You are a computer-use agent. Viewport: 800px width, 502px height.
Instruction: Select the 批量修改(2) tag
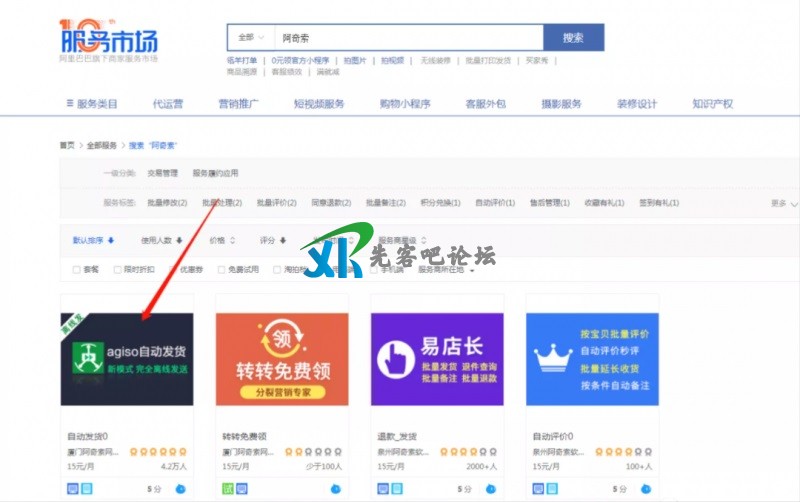pyautogui.click(x=167, y=203)
